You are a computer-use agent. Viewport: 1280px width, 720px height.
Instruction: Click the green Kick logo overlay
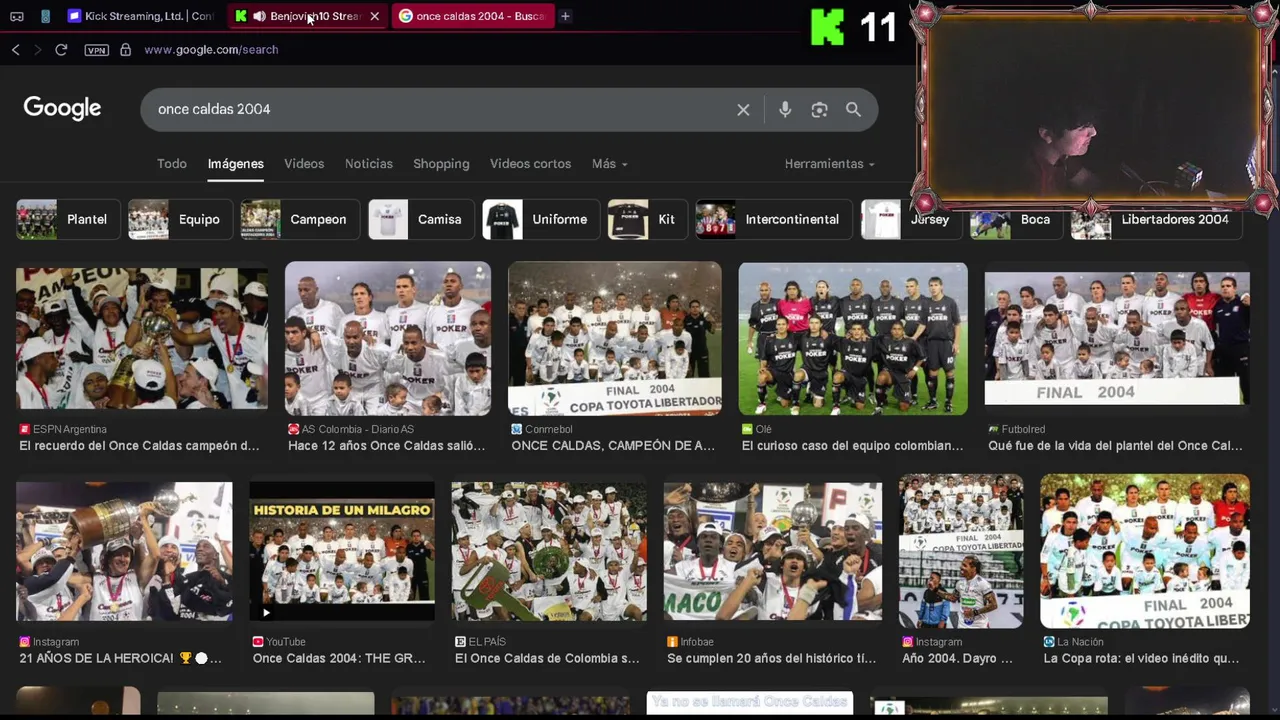[x=827, y=27]
